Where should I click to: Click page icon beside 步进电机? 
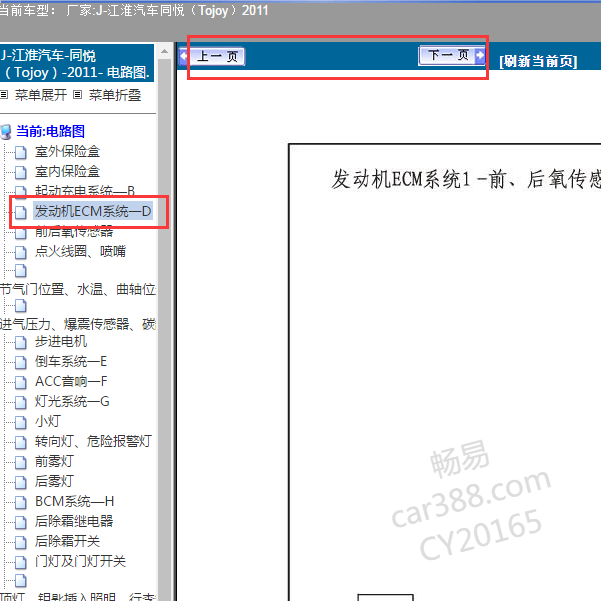coord(21,342)
